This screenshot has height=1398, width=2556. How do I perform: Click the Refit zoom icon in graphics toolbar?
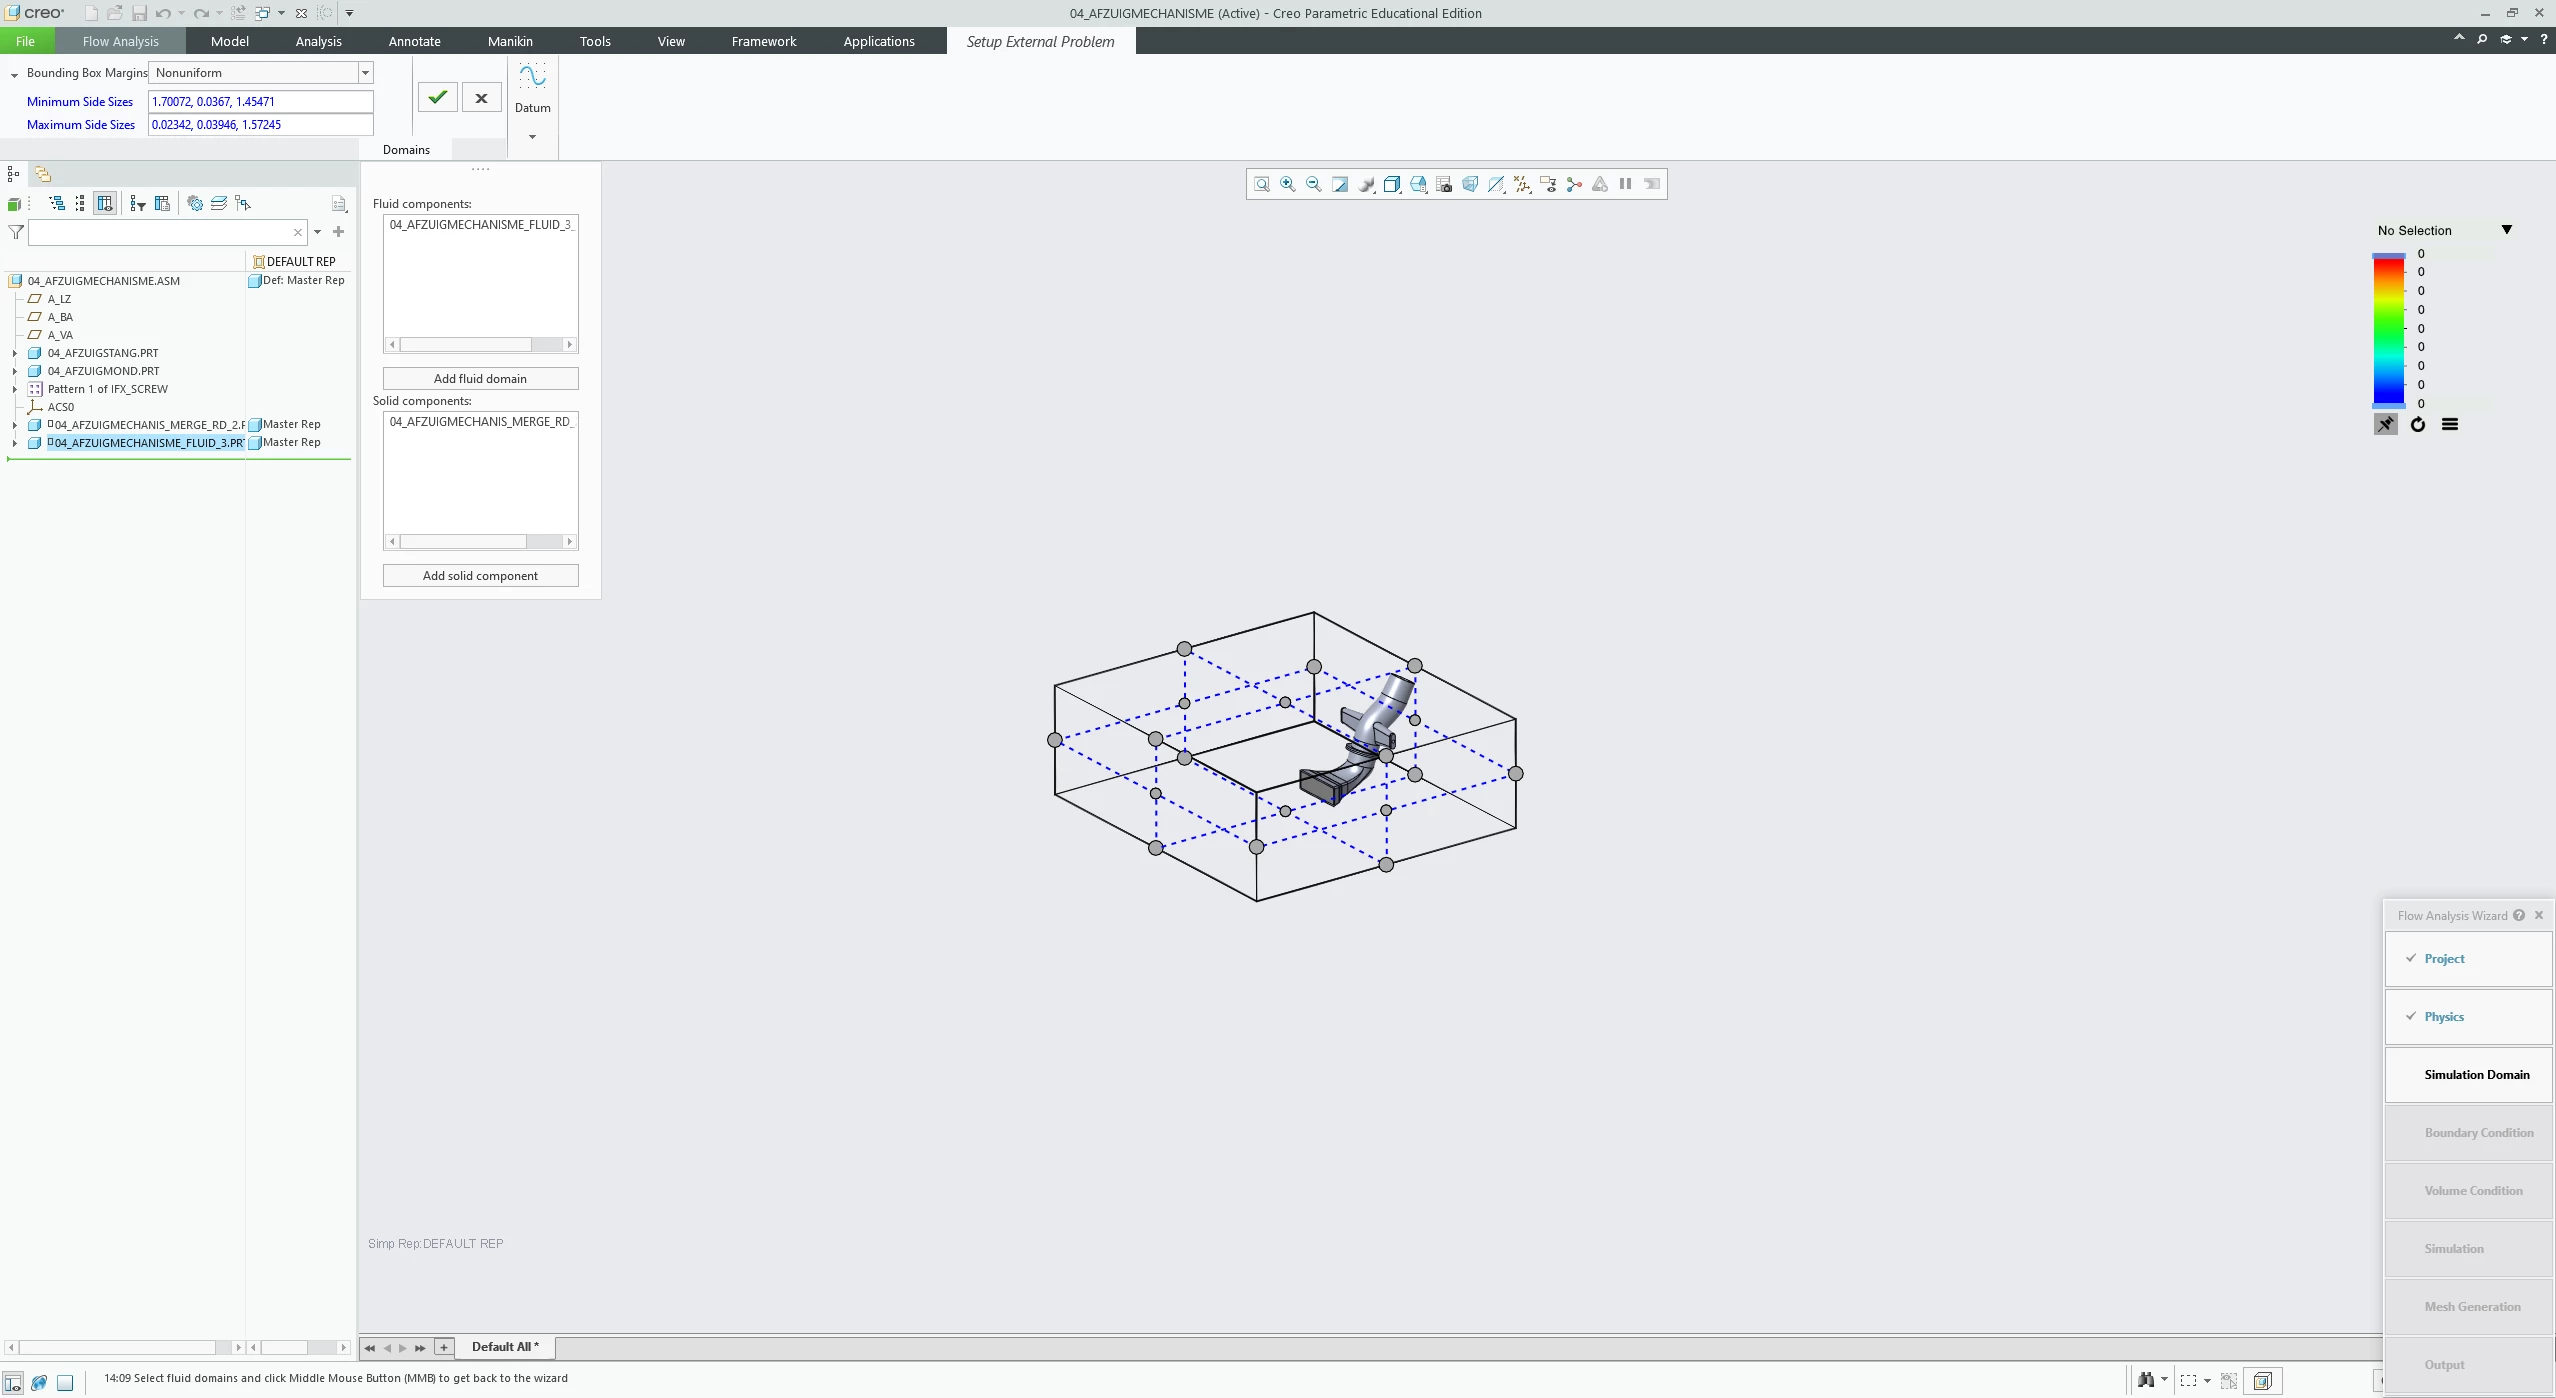click(1262, 184)
